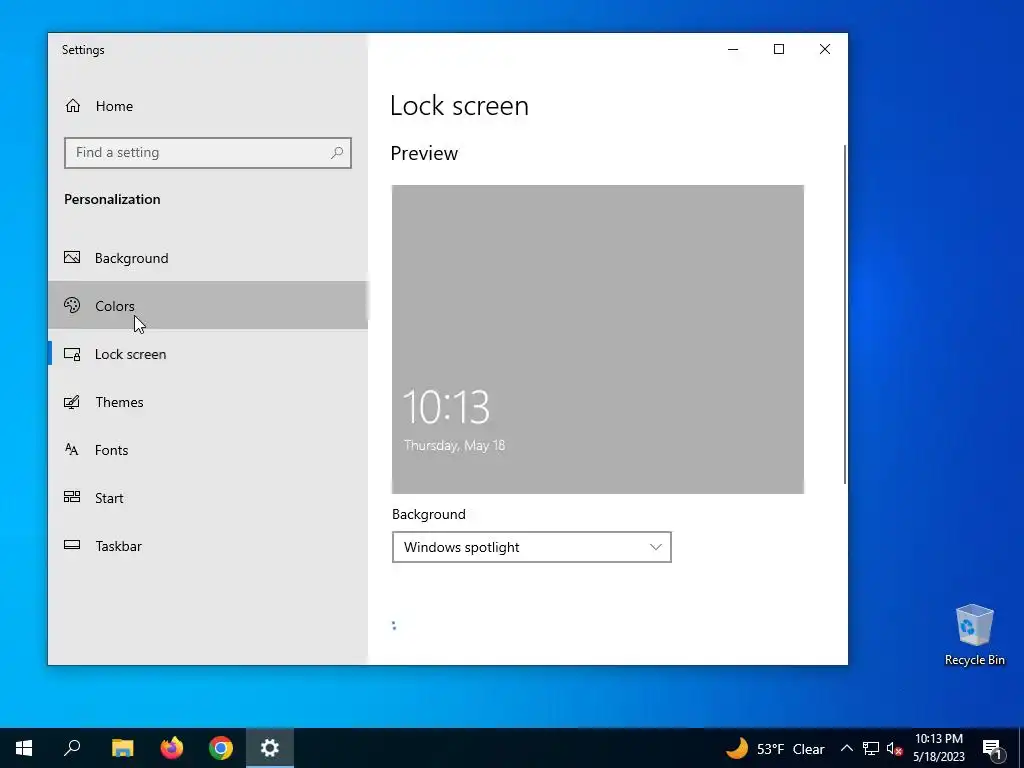Minimize the Settings window
This screenshot has width=1024, height=768.
click(x=733, y=49)
